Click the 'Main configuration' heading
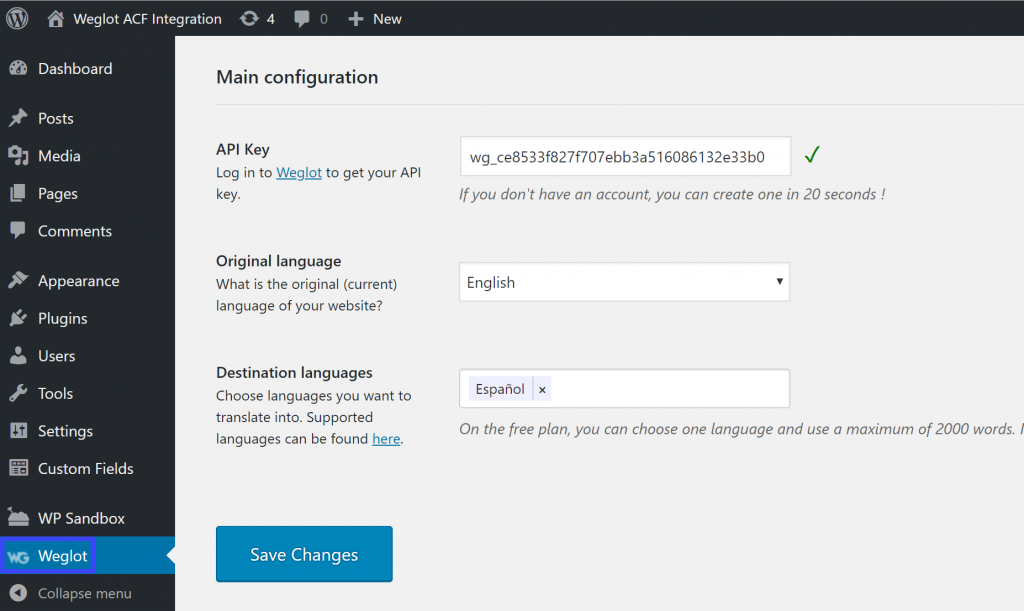The width and height of the screenshot is (1024, 611). pos(297,77)
